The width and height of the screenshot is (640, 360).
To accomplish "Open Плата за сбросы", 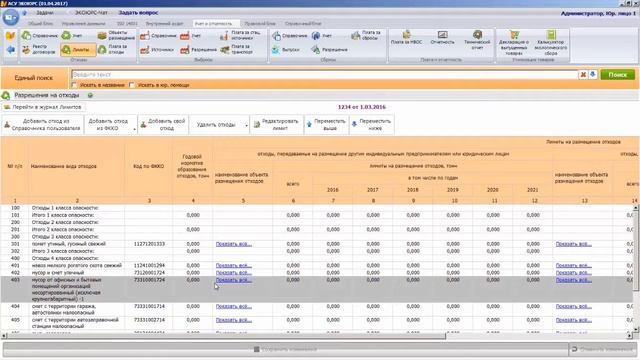I will (x=366, y=36).
